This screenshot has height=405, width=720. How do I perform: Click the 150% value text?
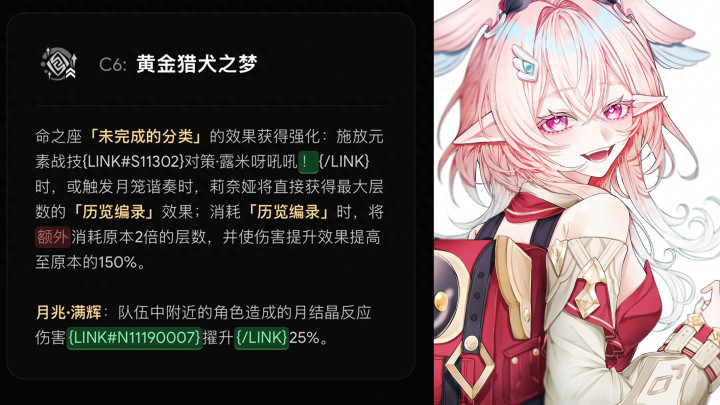[x=118, y=262]
